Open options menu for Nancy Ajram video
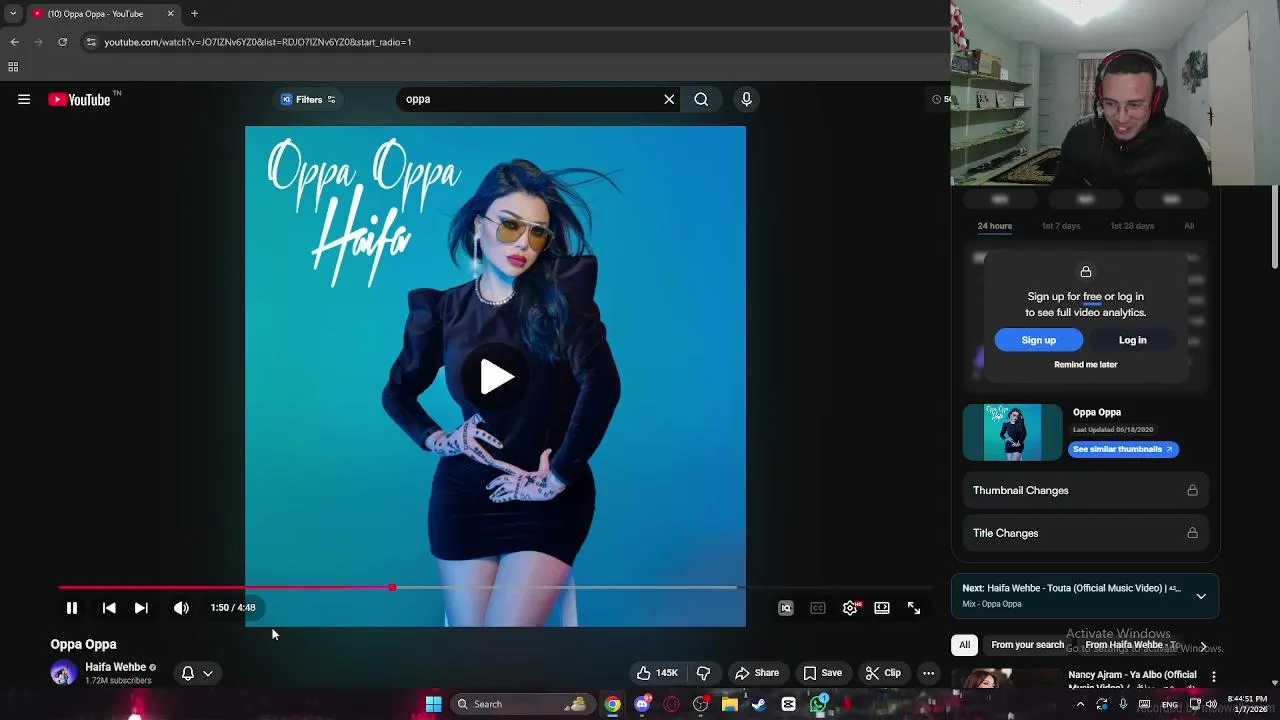This screenshot has width=1280, height=720. (x=1213, y=677)
